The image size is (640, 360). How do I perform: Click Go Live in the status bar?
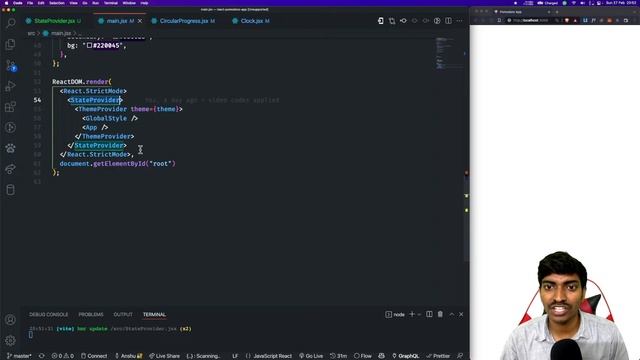[x=311, y=356]
